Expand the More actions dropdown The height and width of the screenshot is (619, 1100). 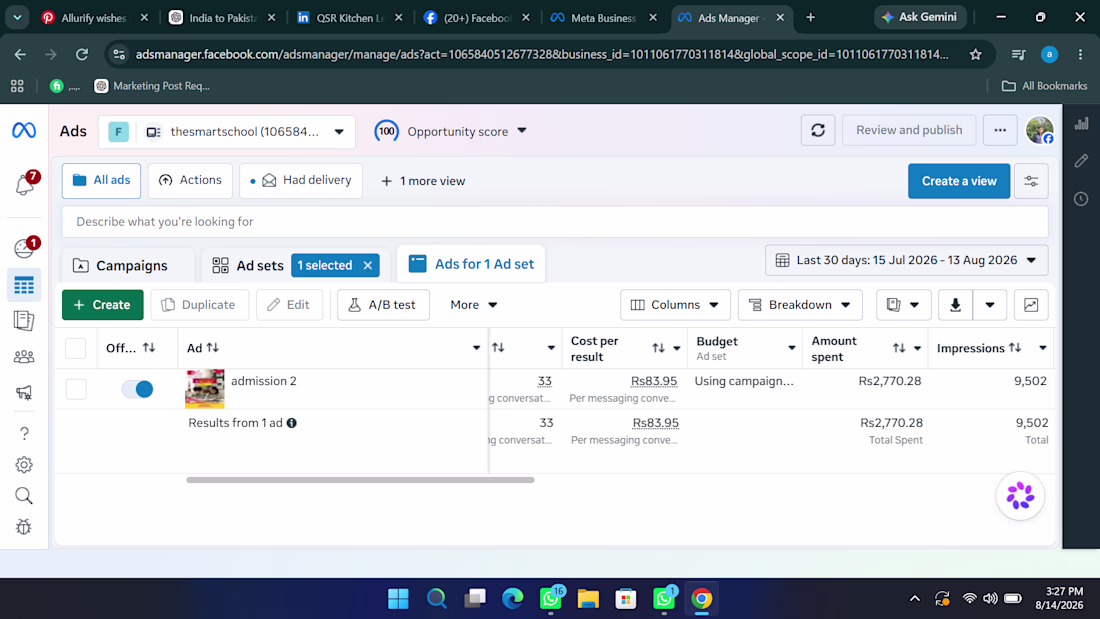474,305
